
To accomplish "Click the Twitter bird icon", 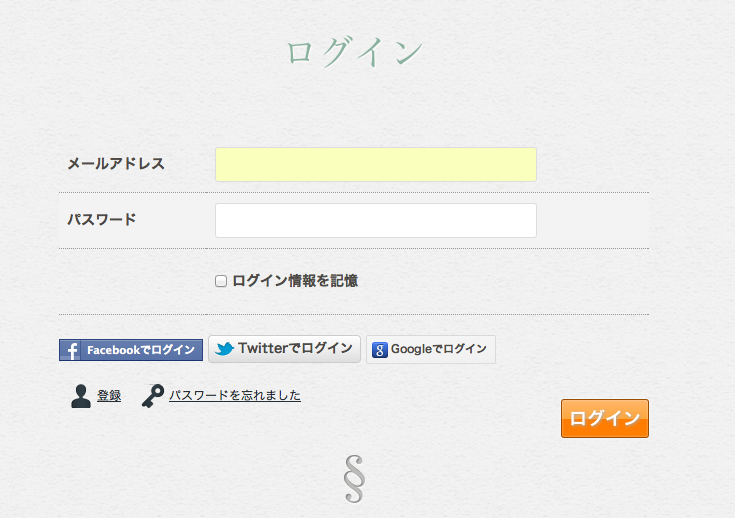I will tap(224, 349).
